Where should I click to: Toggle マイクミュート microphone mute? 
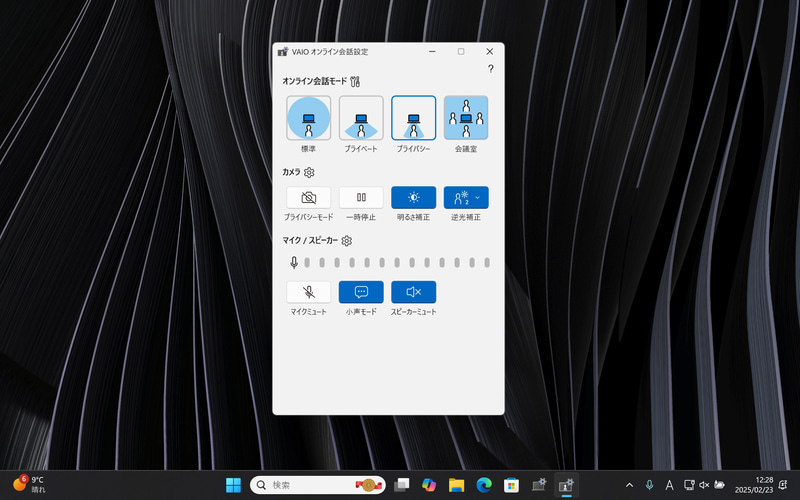click(x=308, y=292)
